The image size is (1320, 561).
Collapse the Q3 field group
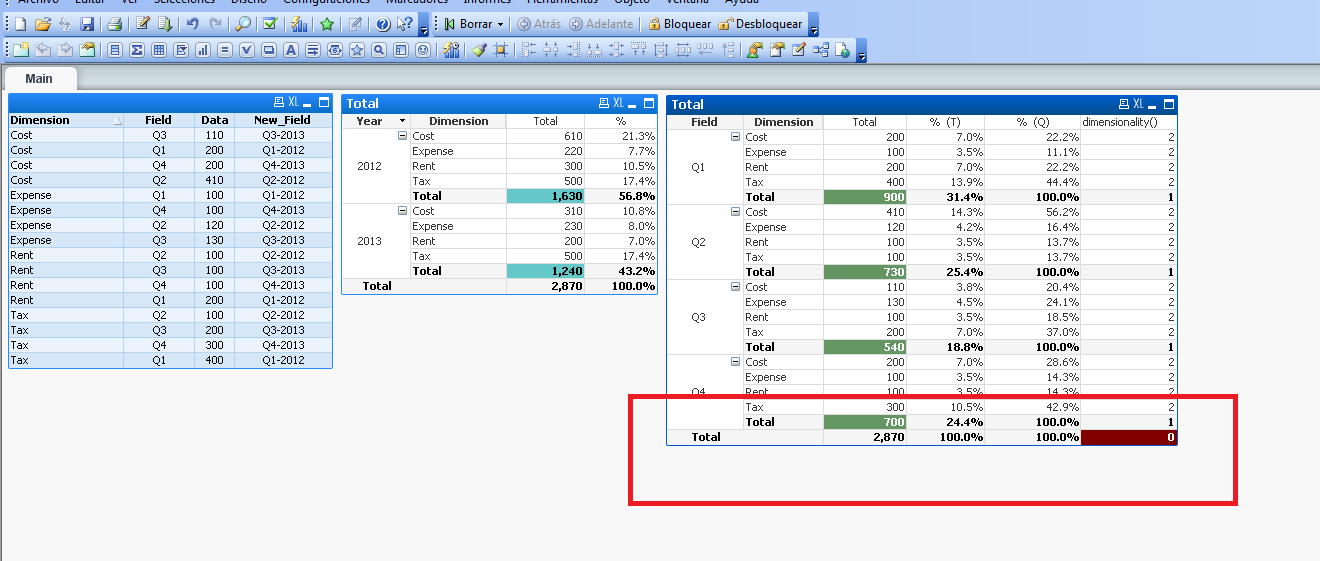pyautogui.click(x=736, y=287)
